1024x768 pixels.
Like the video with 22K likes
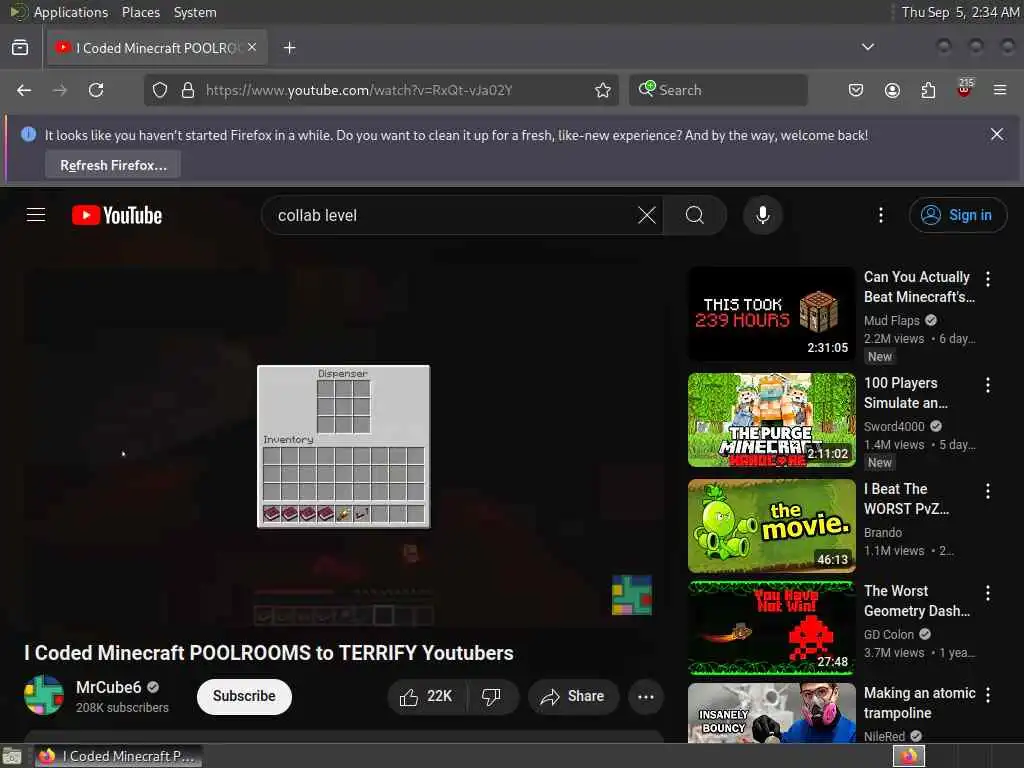pyautogui.click(x=427, y=697)
